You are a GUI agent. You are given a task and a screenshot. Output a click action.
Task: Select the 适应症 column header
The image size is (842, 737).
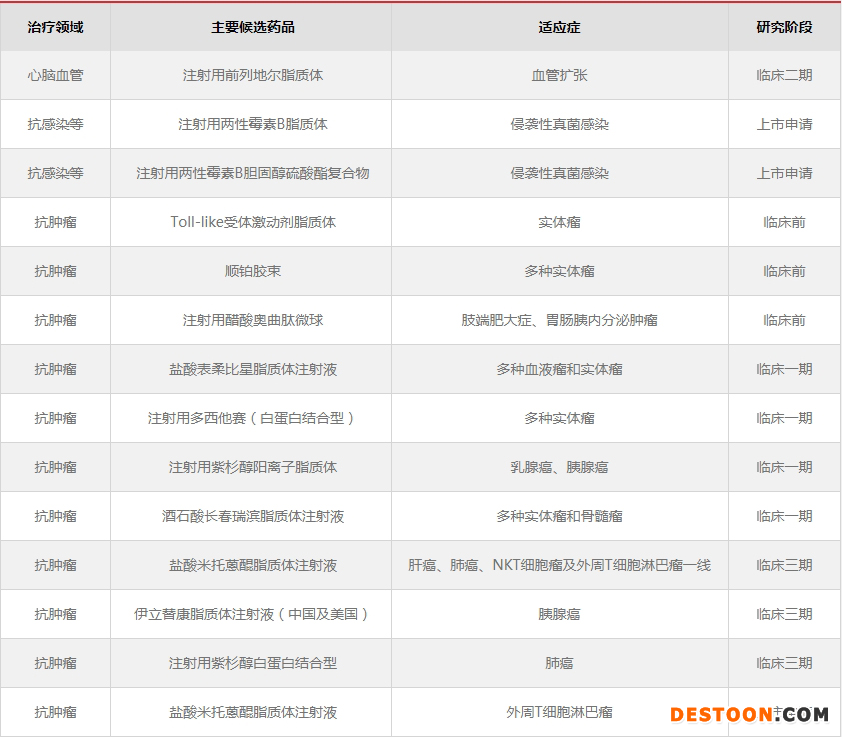(559, 27)
